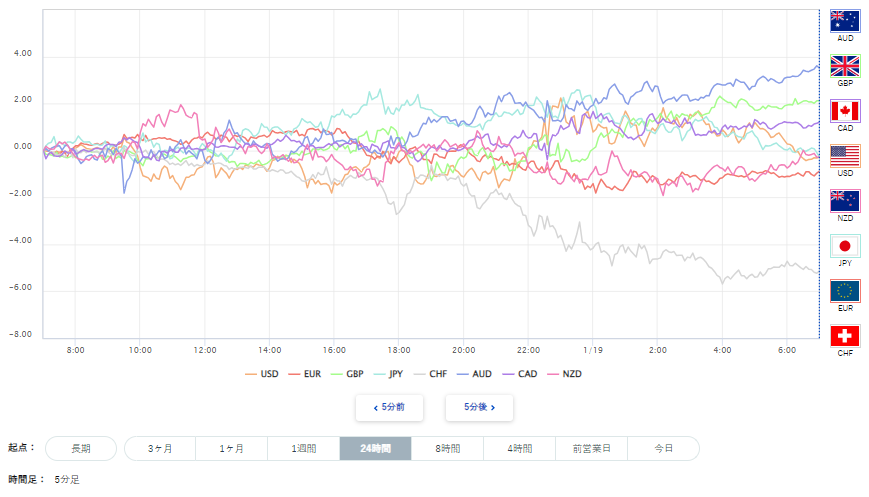Select the 前営業日 range tab
869x497 pixels.
click(591, 448)
